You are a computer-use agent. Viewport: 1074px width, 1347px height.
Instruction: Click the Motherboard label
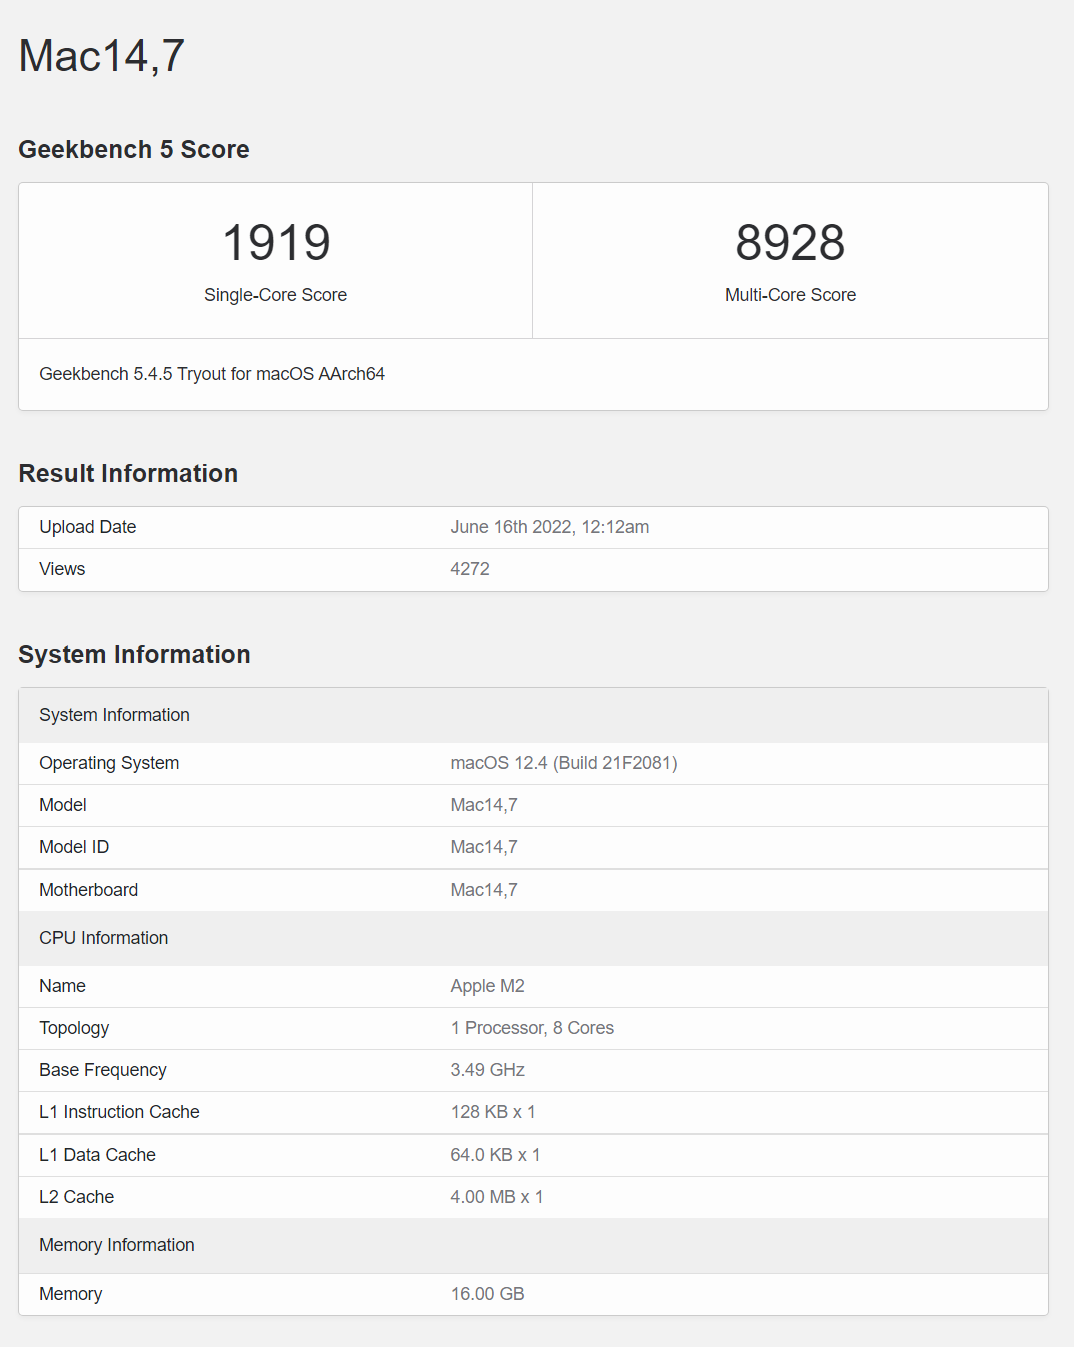89,890
